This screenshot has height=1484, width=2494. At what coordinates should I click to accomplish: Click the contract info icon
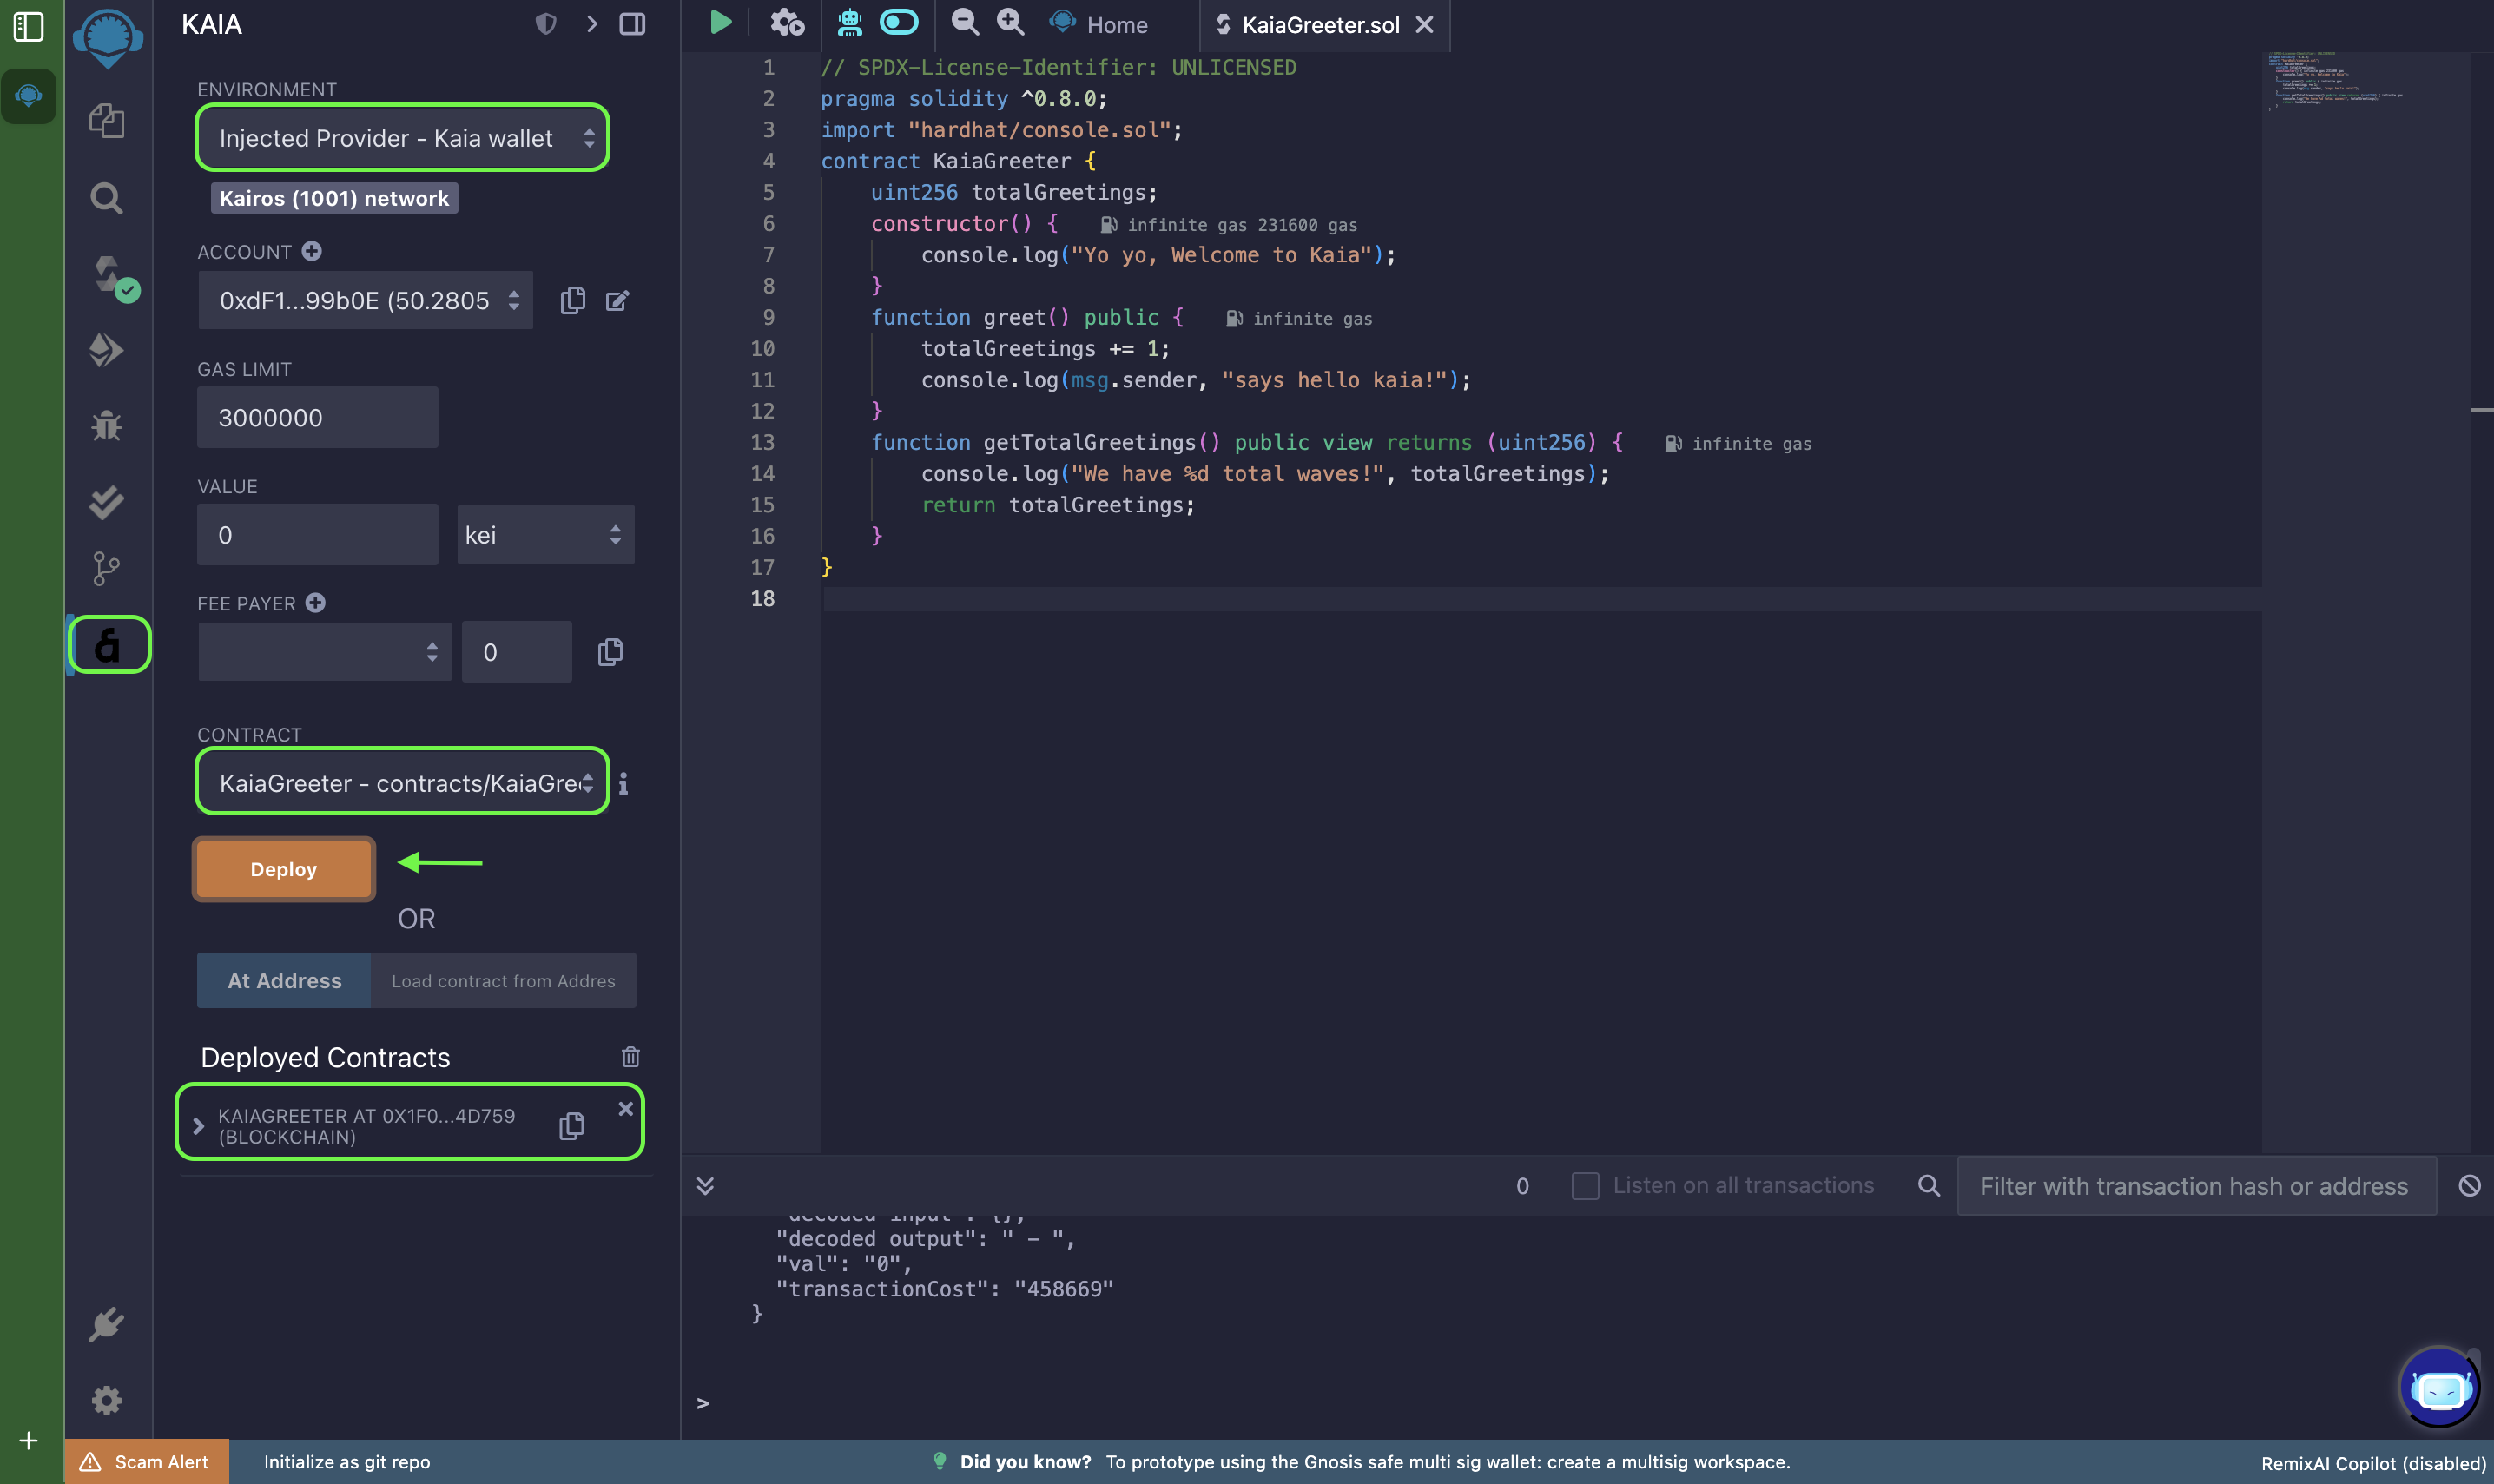[623, 784]
